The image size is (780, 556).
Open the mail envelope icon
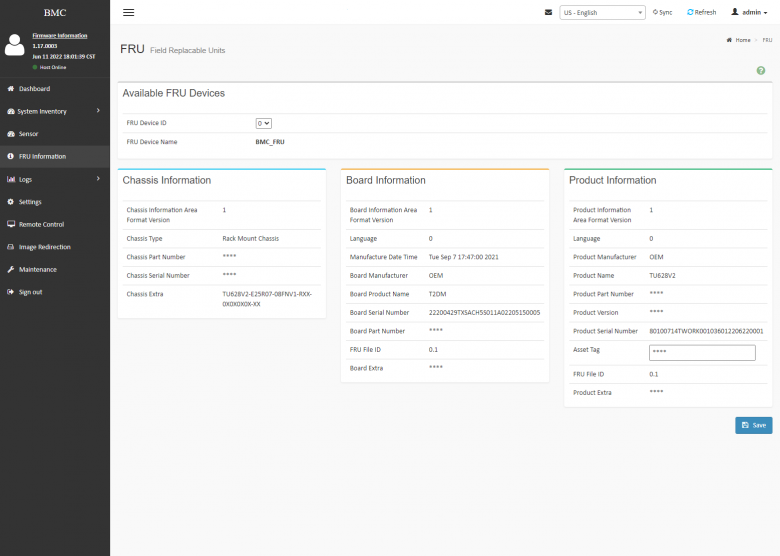point(548,12)
